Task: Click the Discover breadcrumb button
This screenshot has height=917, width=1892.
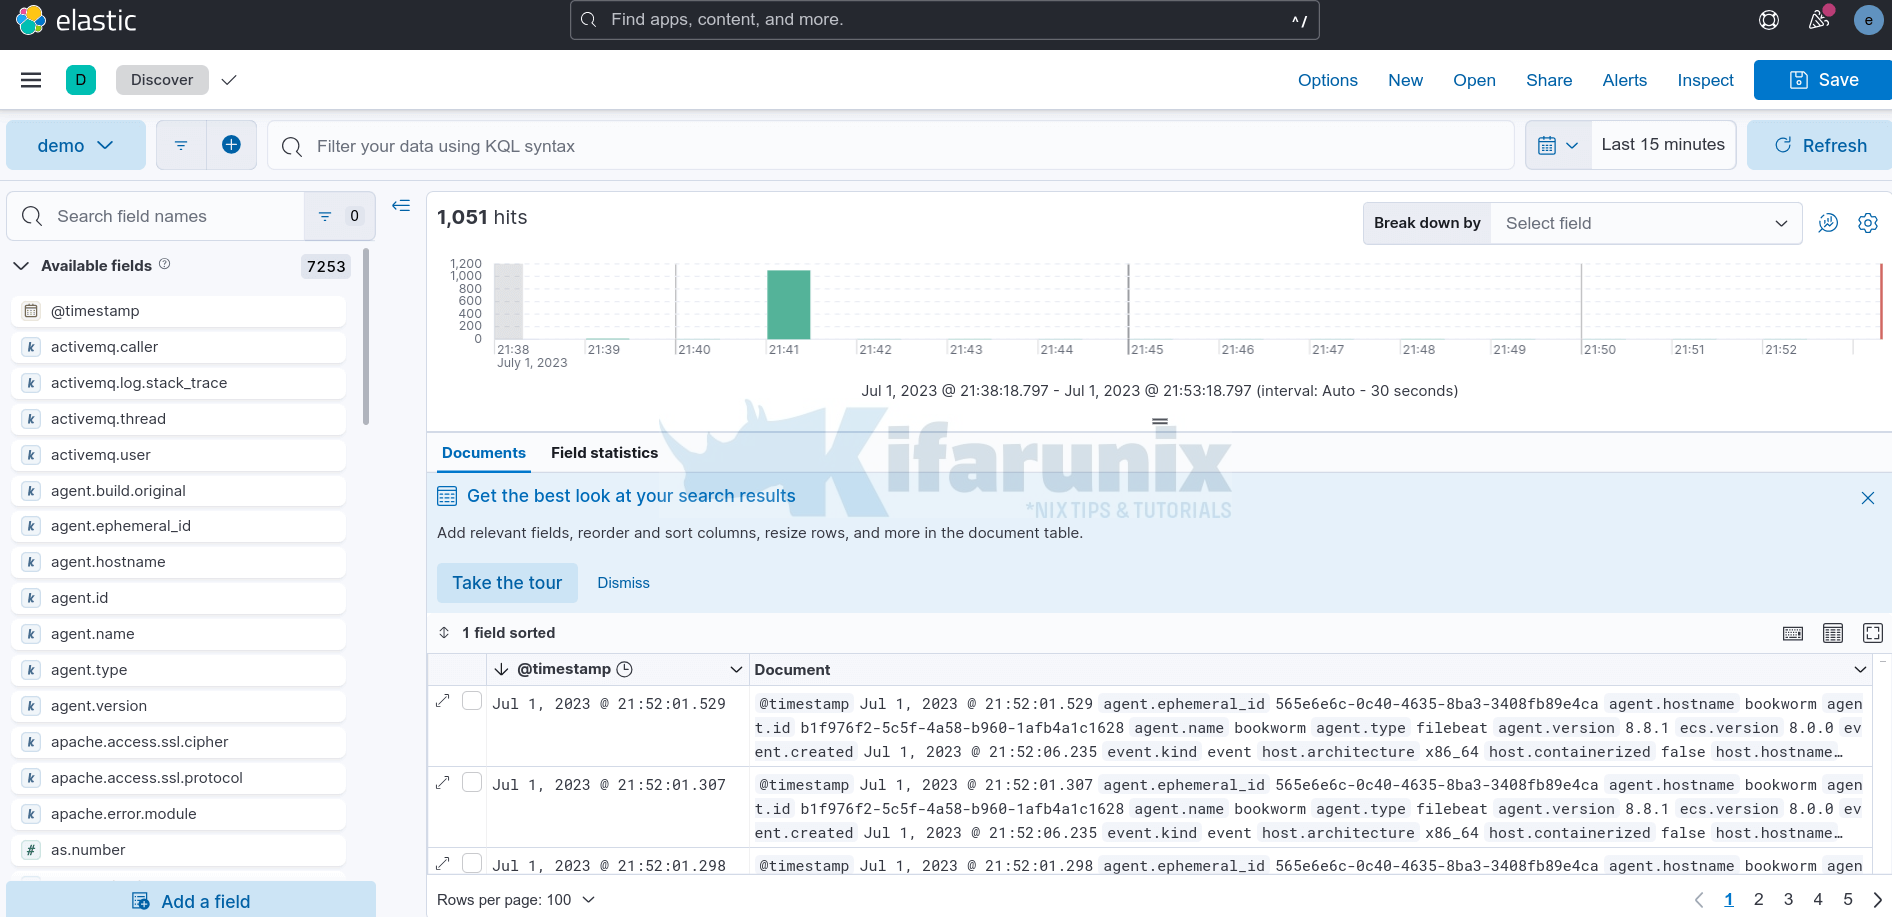Action: (162, 80)
